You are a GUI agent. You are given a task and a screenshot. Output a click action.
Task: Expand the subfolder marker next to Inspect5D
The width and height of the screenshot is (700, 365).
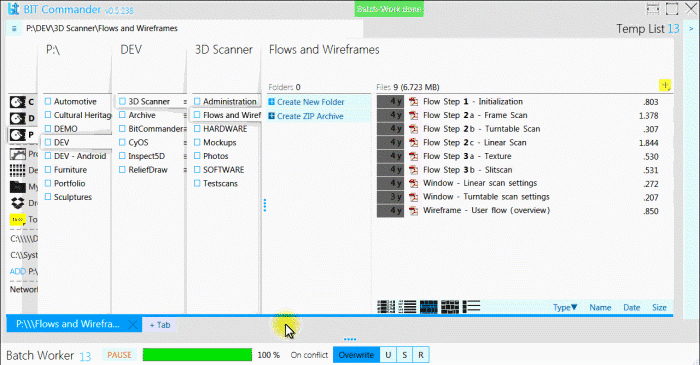pos(185,156)
